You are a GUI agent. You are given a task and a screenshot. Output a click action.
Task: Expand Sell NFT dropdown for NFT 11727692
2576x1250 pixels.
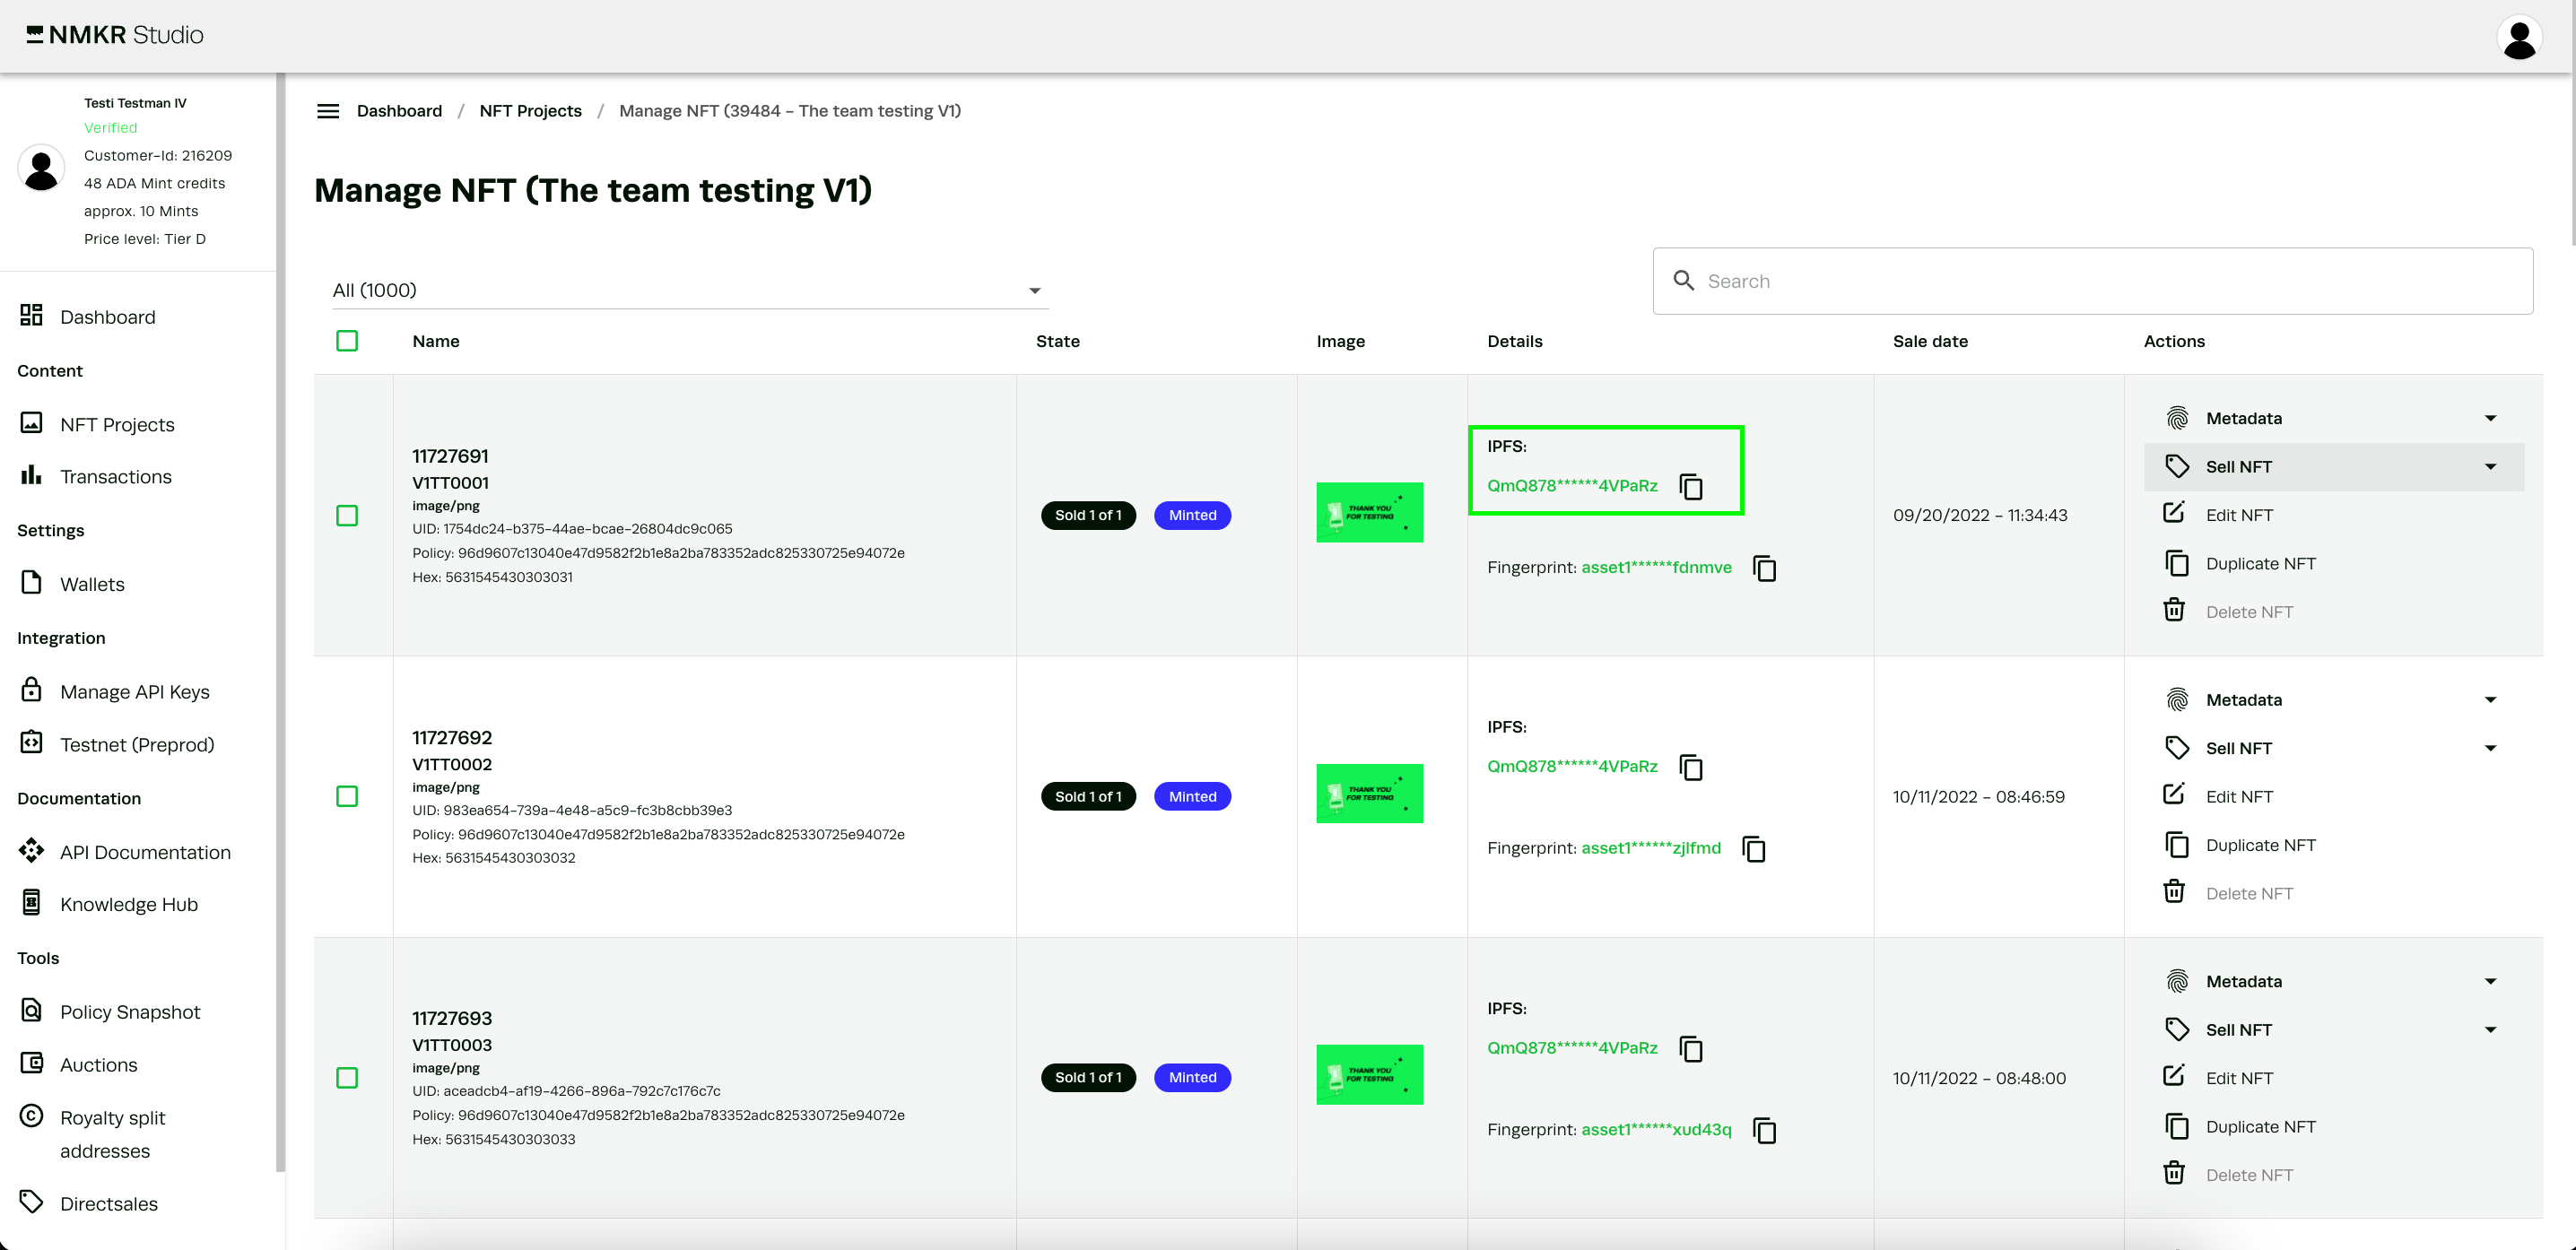(2489, 748)
